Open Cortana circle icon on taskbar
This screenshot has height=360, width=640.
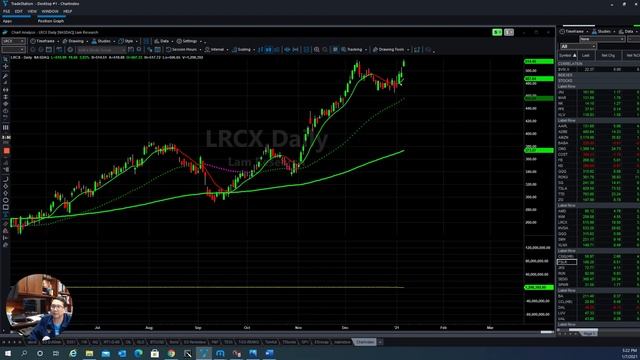[40, 353]
